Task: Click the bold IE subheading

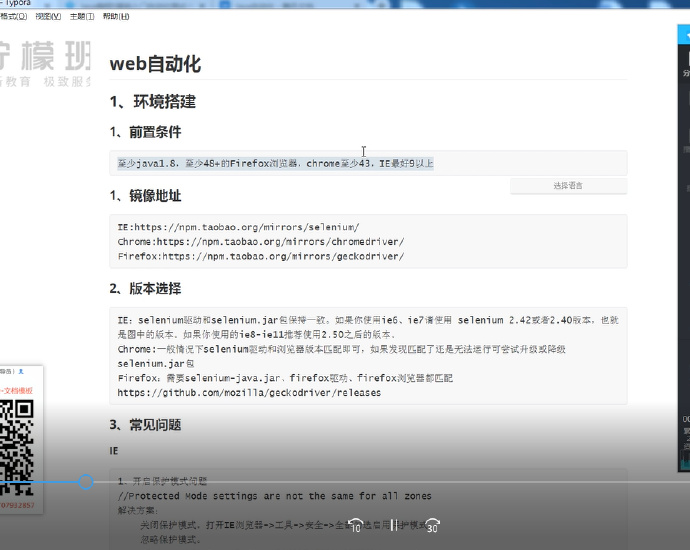Action: pos(114,451)
